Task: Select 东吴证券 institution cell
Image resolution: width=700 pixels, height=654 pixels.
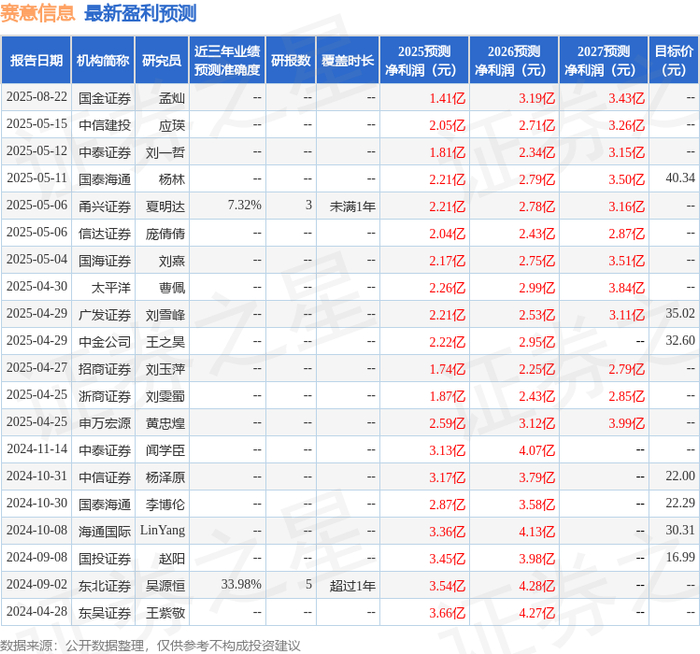Action: [104, 612]
